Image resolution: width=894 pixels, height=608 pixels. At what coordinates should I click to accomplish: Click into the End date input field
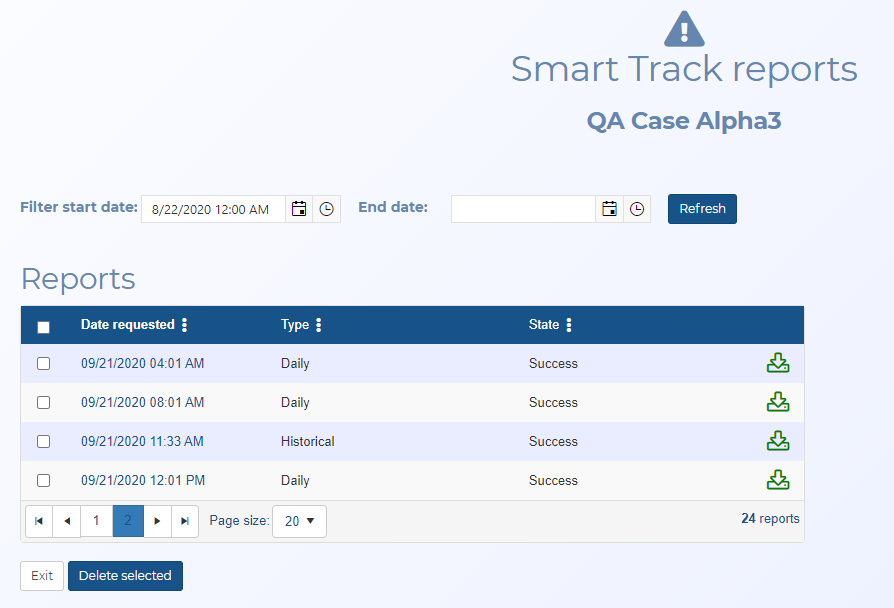tap(523, 209)
